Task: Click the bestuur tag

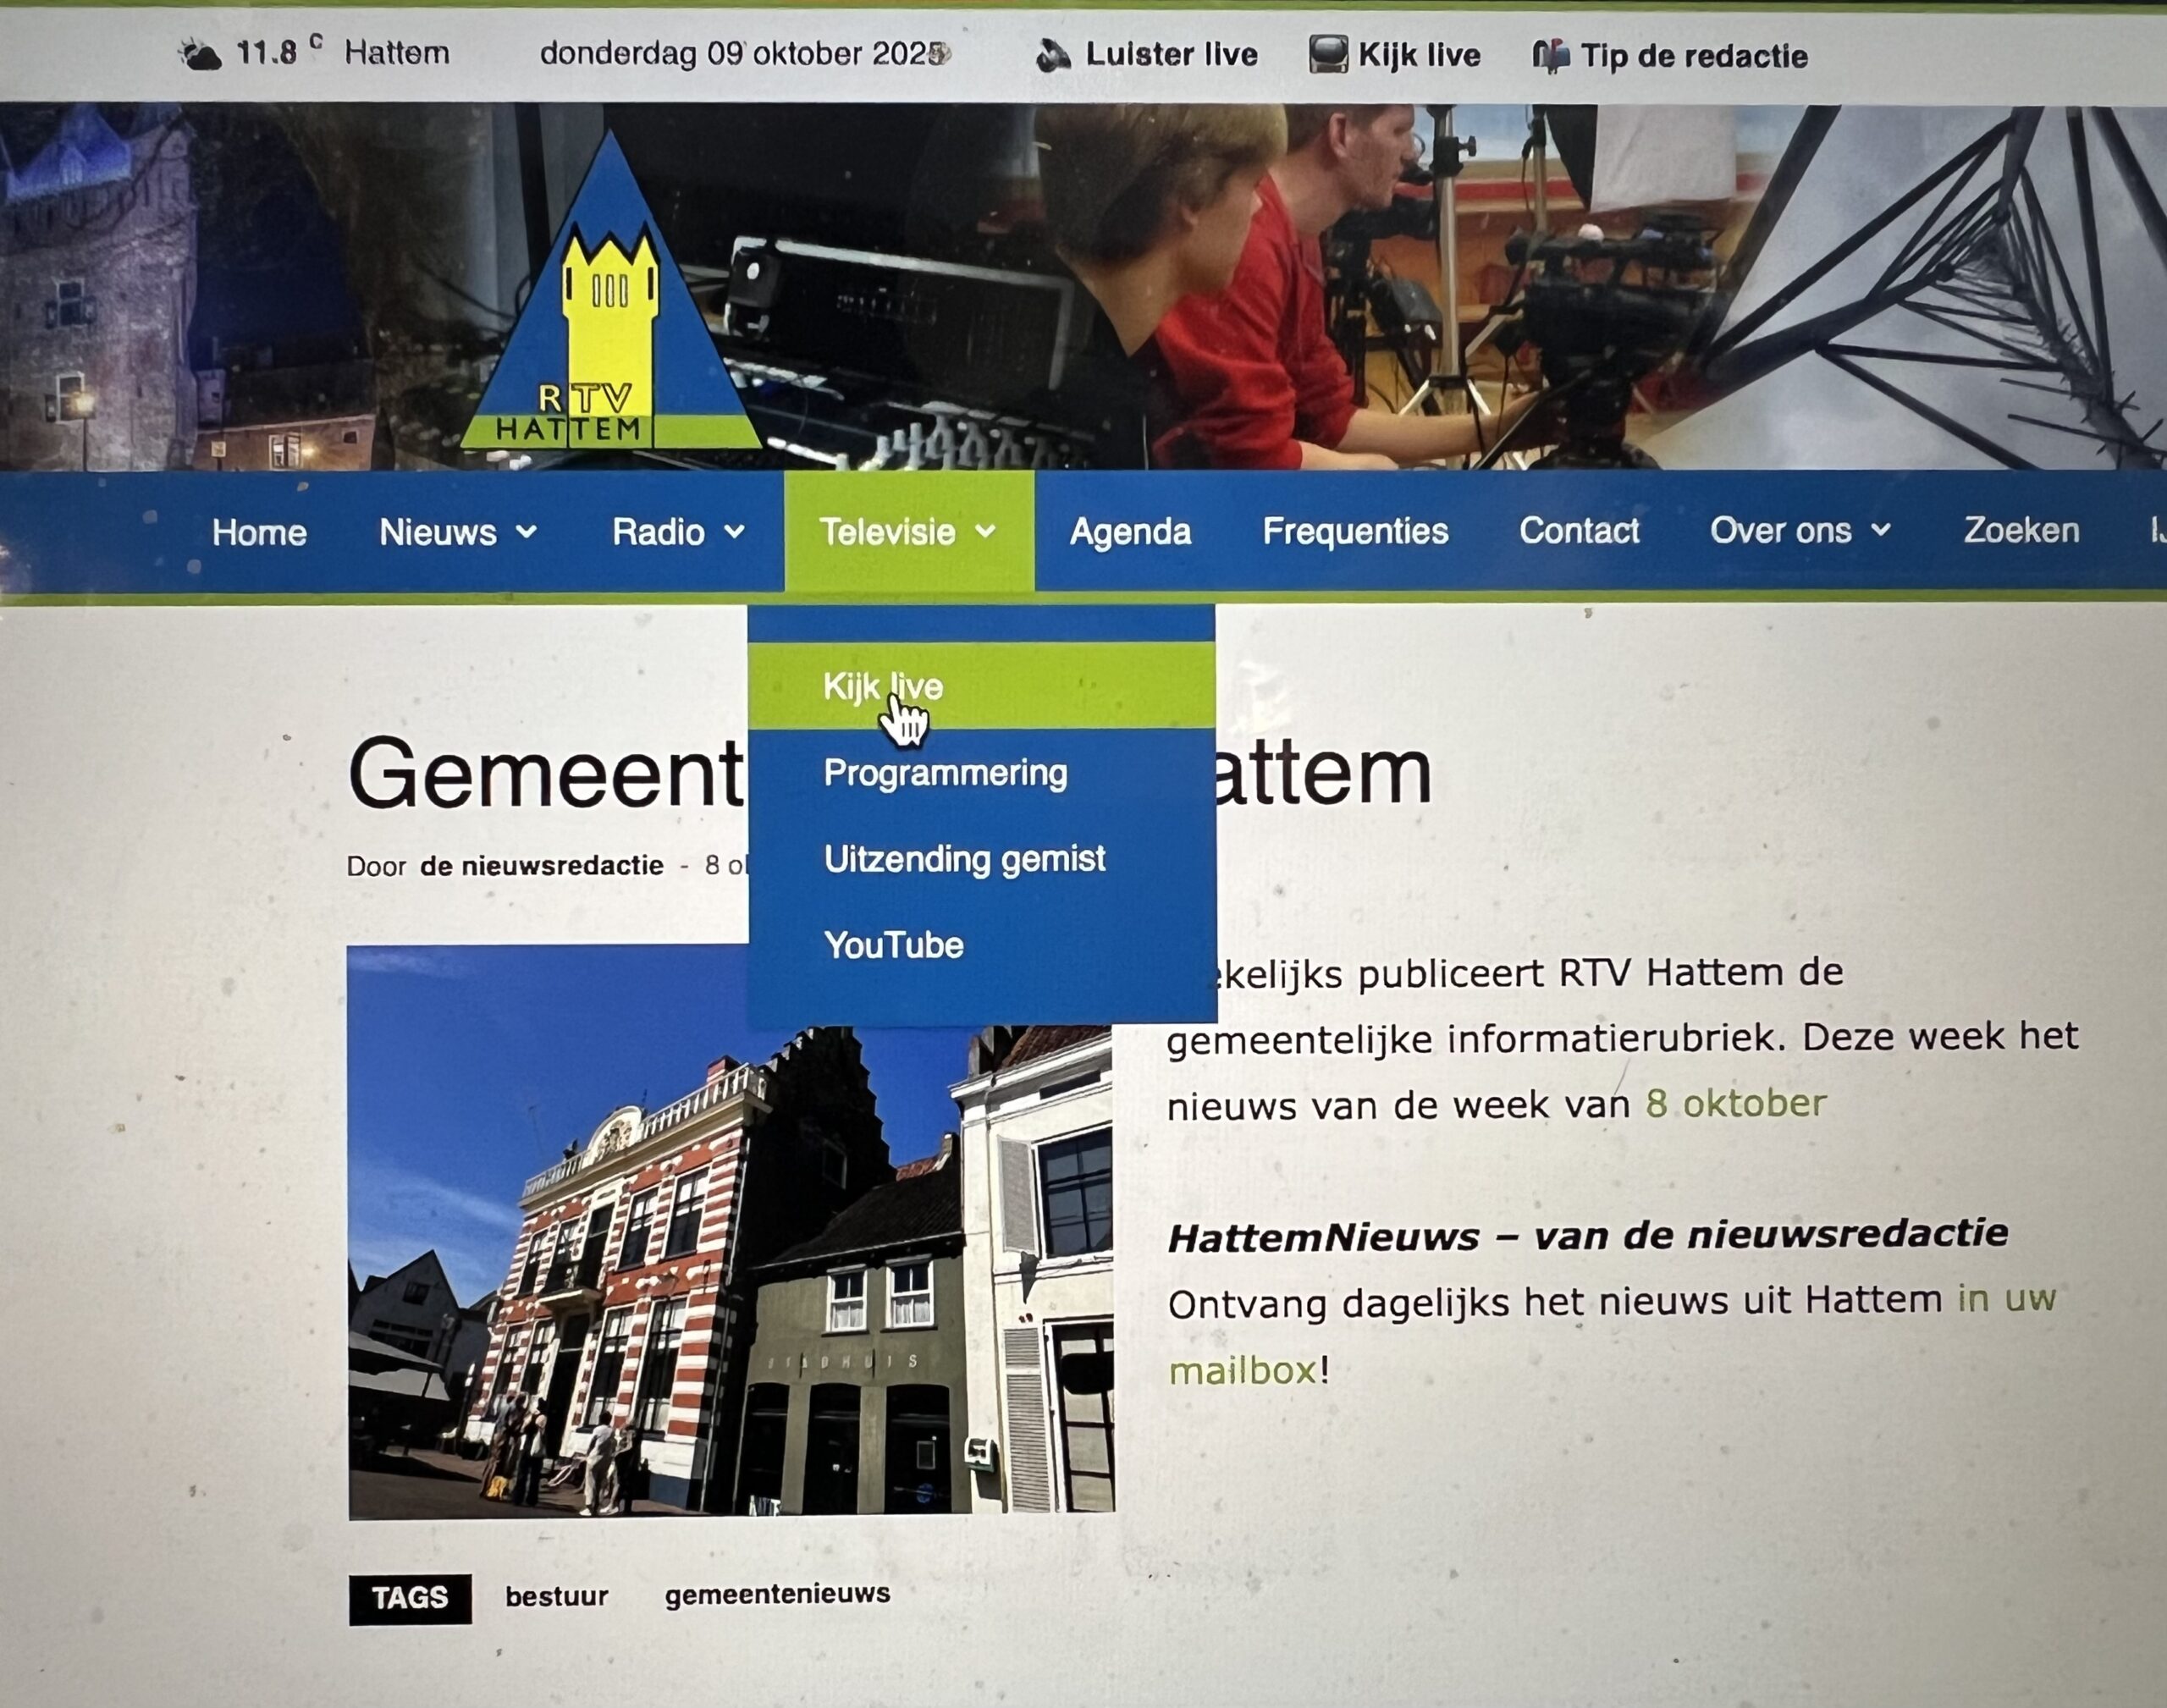Action: pos(556,1597)
